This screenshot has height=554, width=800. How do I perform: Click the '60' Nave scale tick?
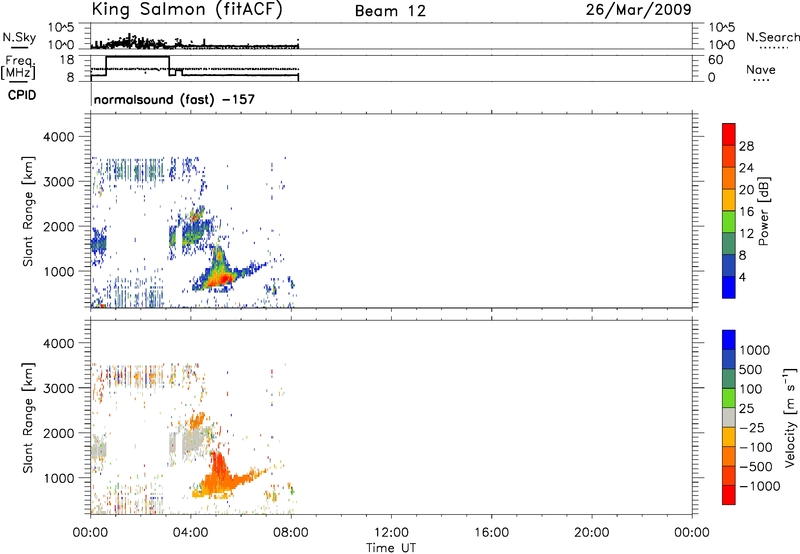[x=715, y=60]
